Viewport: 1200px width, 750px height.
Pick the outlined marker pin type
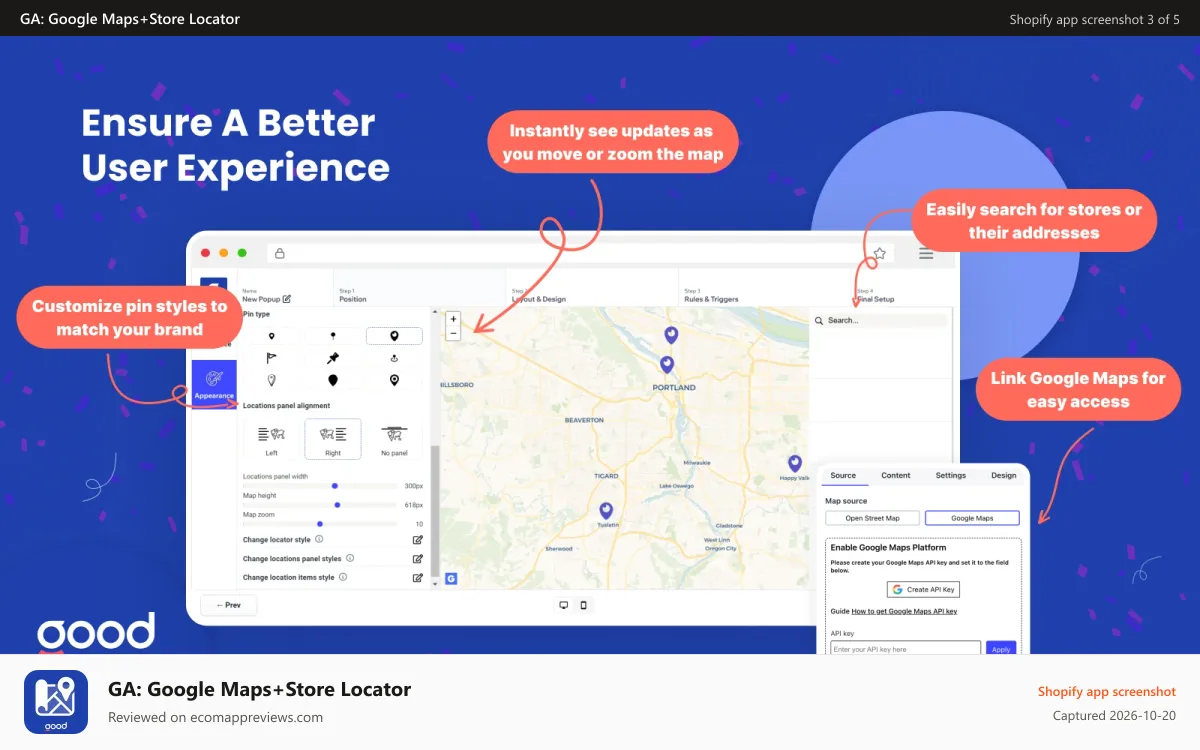[272, 380]
